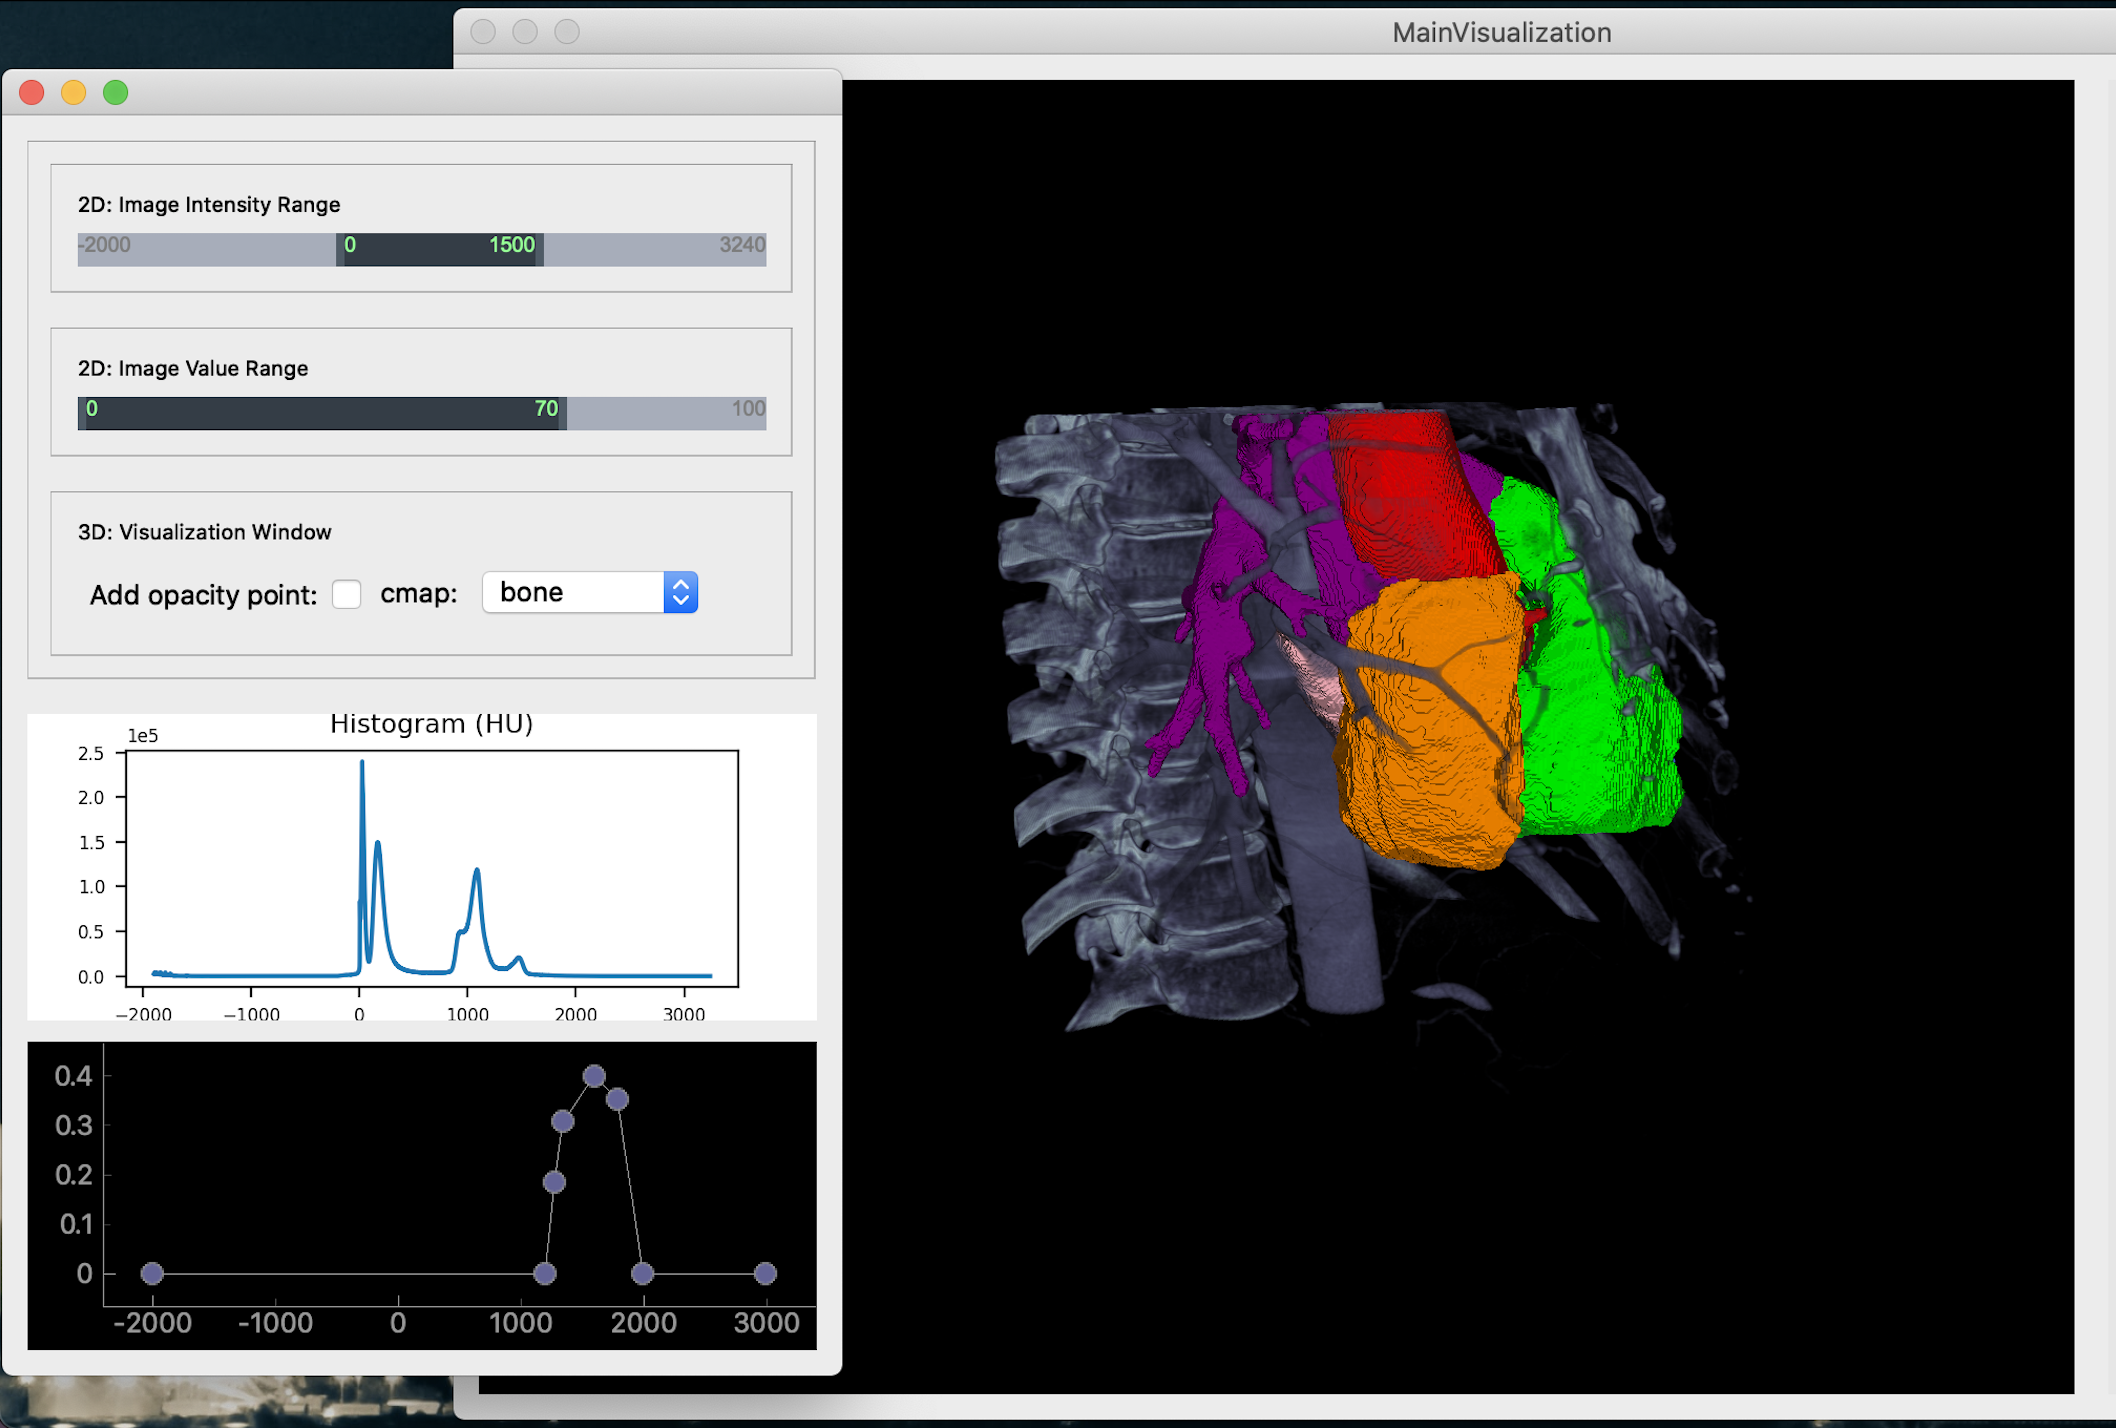Click the opacity point at 0.18
Screen dimensions: 2116x1428
click(x=556, y=1181)
